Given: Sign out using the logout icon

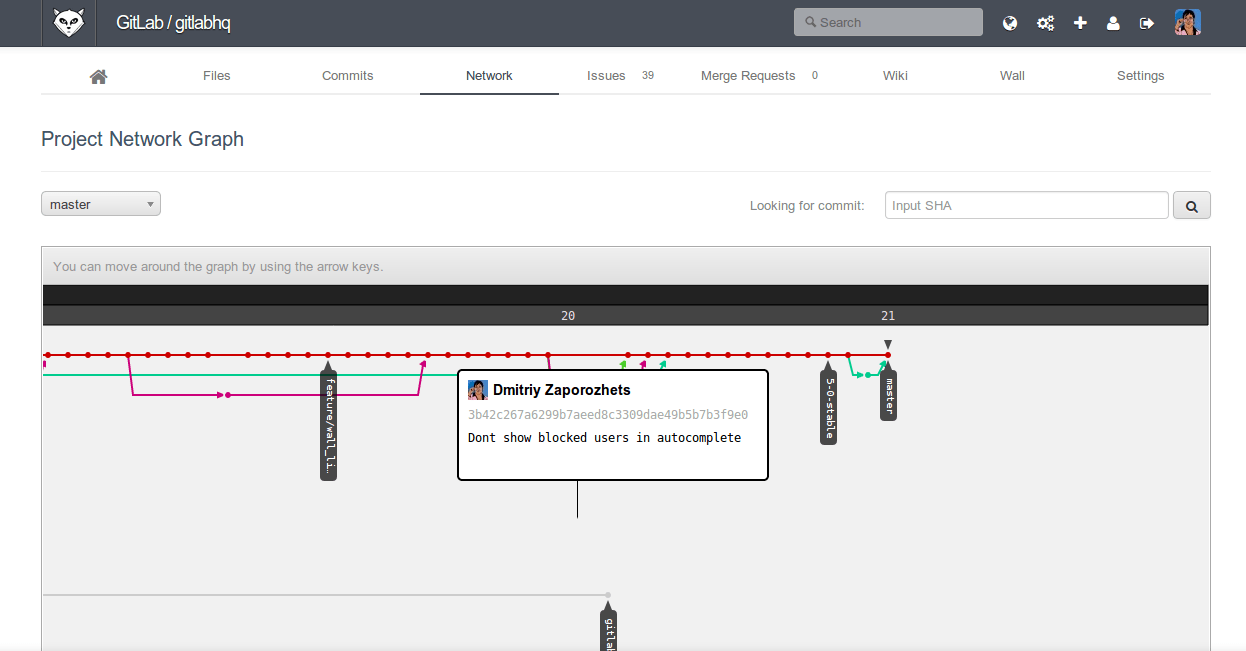Looking at the screenshot, I should tap(1146, 21).
